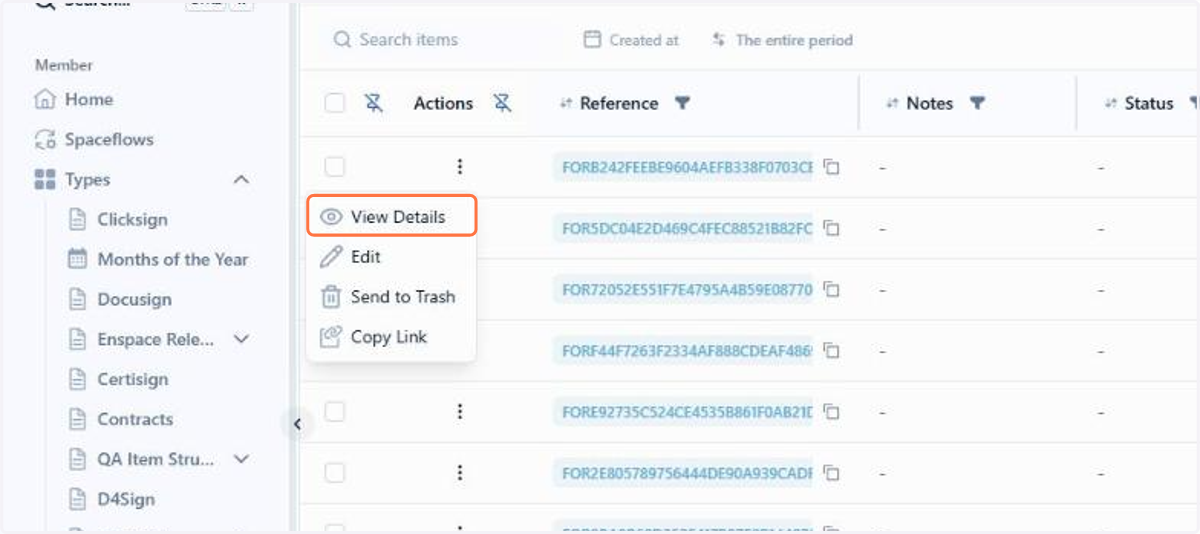The image size is (1200, 534).
Task: Open actions menu for FORB242FEEBE row
Action: click(x=460, y=167)
